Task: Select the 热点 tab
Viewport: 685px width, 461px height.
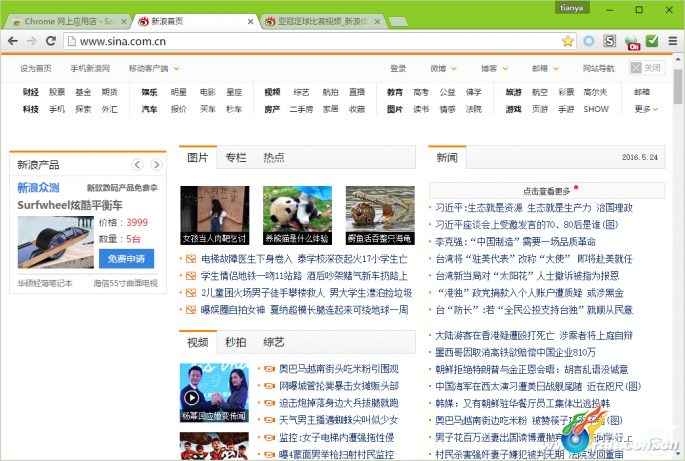Action: click(x=274, y=158)
